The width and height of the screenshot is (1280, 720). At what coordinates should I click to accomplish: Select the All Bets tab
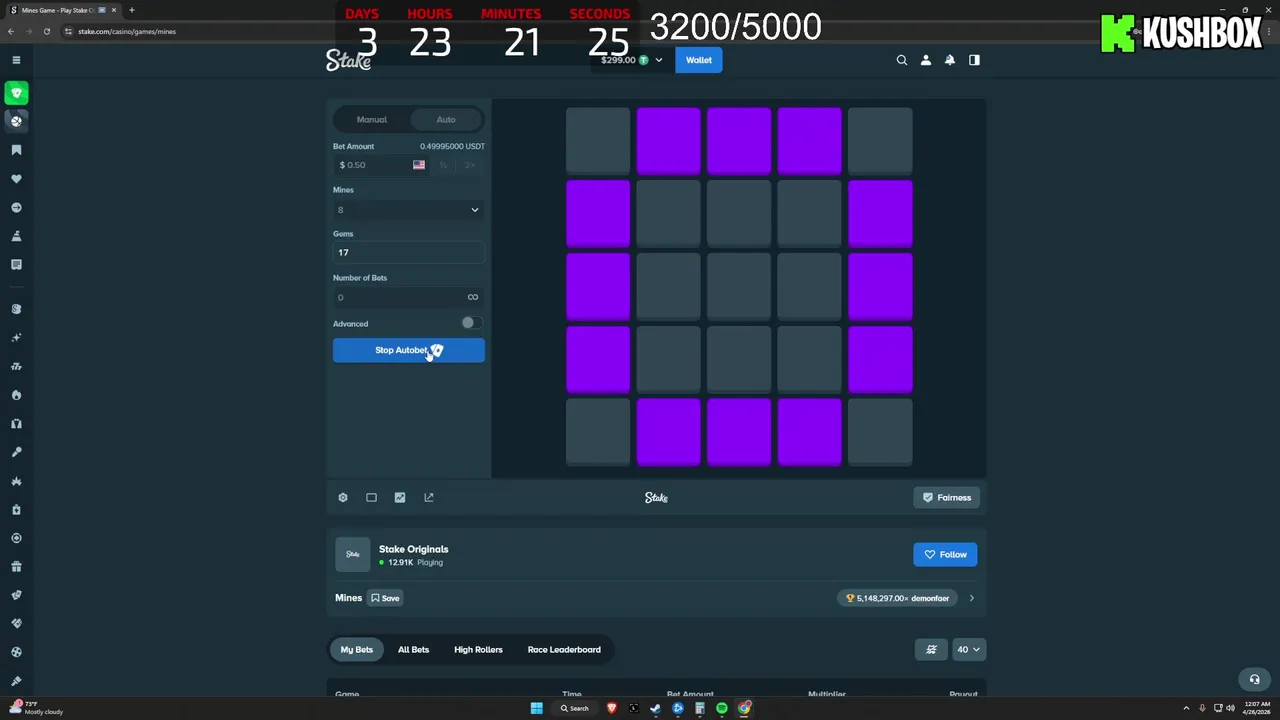coord(413,650)
